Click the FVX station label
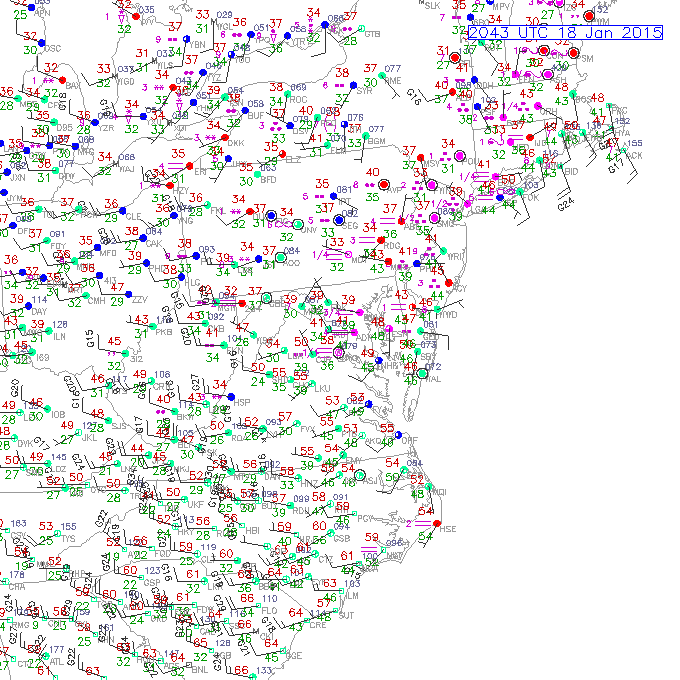The height and width of the screenshot is (680, 680). point(307,429)
